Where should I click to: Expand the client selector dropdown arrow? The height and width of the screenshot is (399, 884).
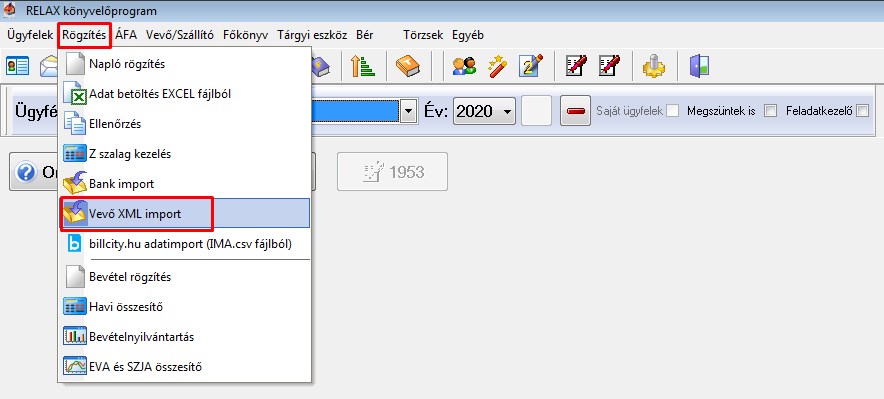(x=409, y=111)
